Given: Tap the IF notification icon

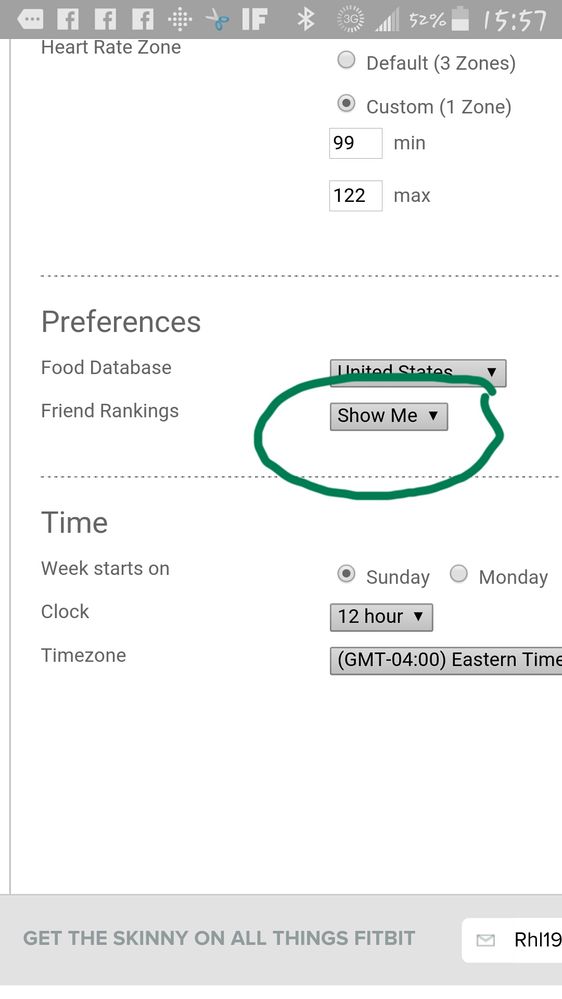Looking at the screenshot, I should pyautogui.click(x=254, y=20).
